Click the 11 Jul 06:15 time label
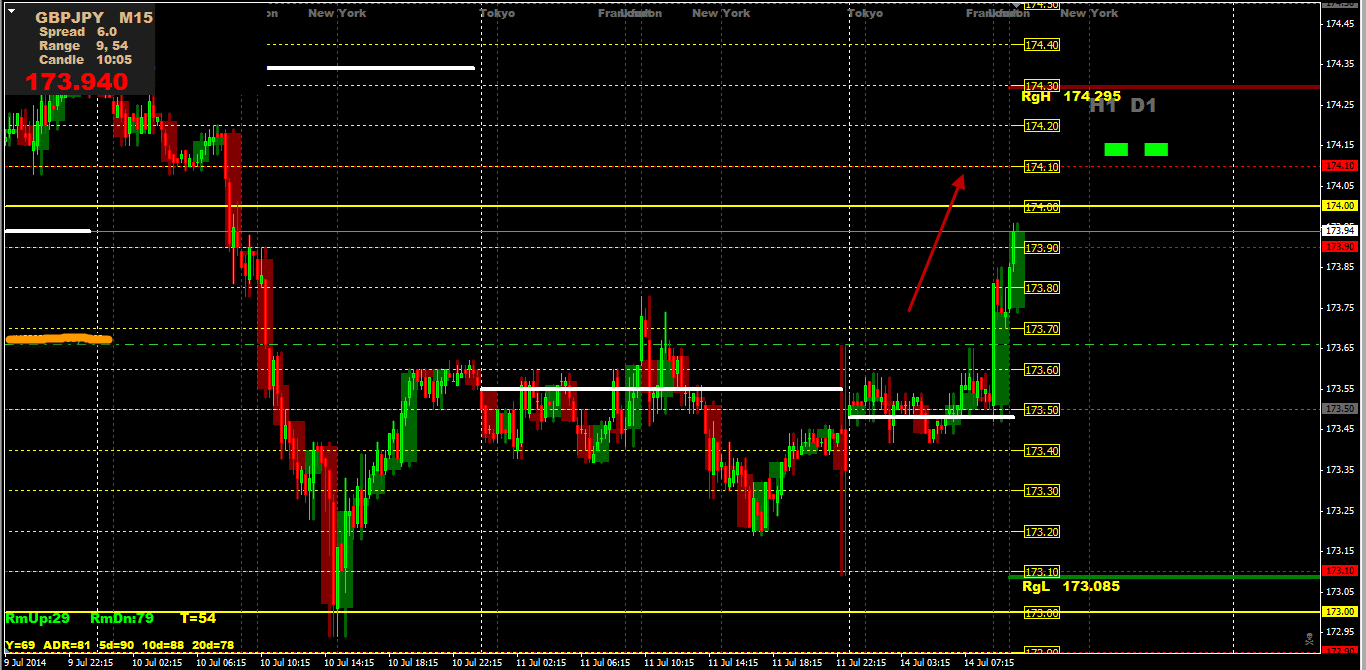Viewport: 1366px width, 670px height. [x=604, y=662]
